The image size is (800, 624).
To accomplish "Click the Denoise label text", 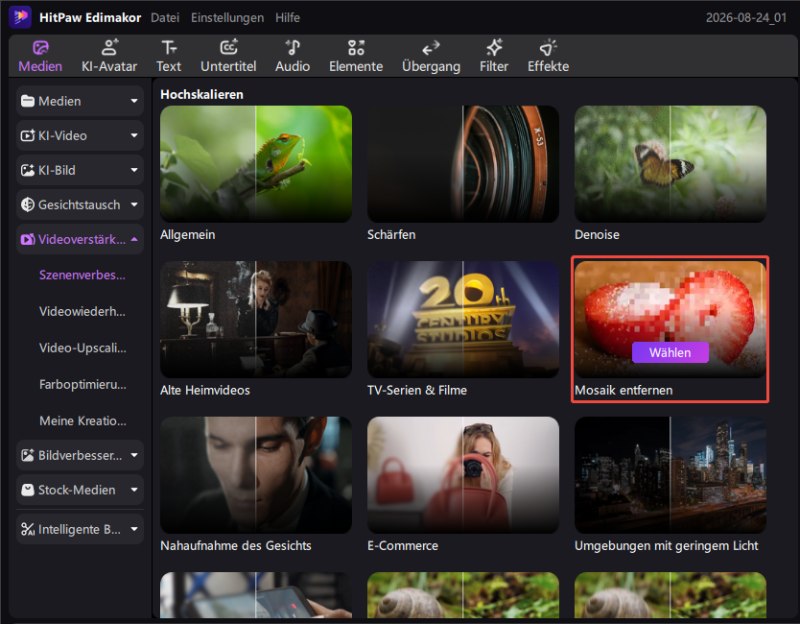I will point(597,235).
